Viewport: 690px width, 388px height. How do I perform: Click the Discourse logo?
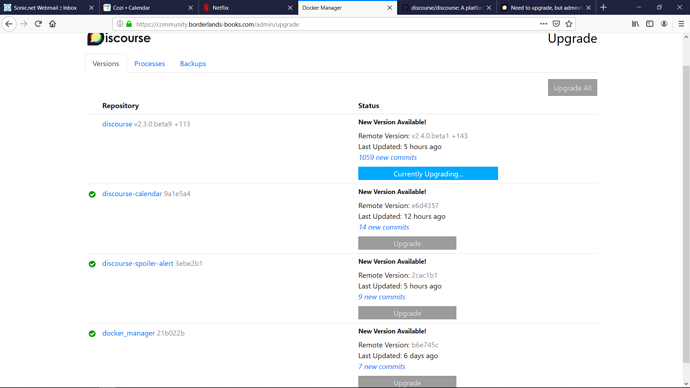119,38
